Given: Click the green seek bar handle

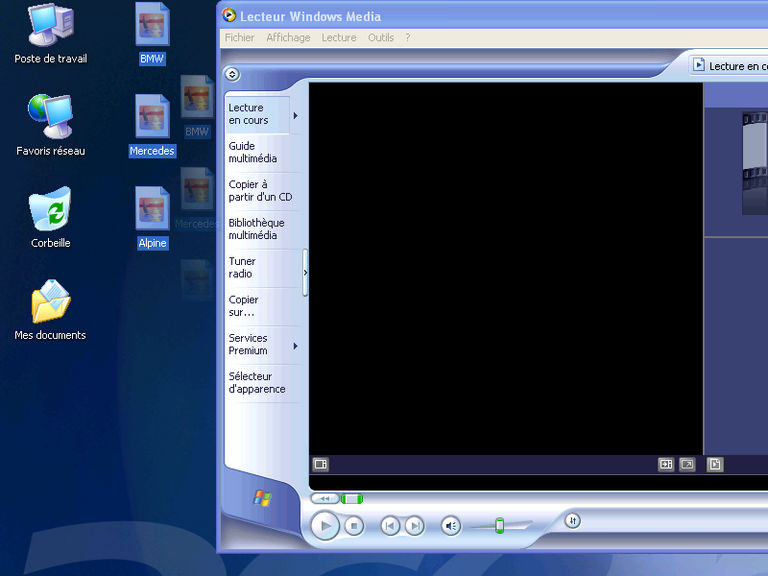Looking at the screenshot, I should tap(352, 499).
